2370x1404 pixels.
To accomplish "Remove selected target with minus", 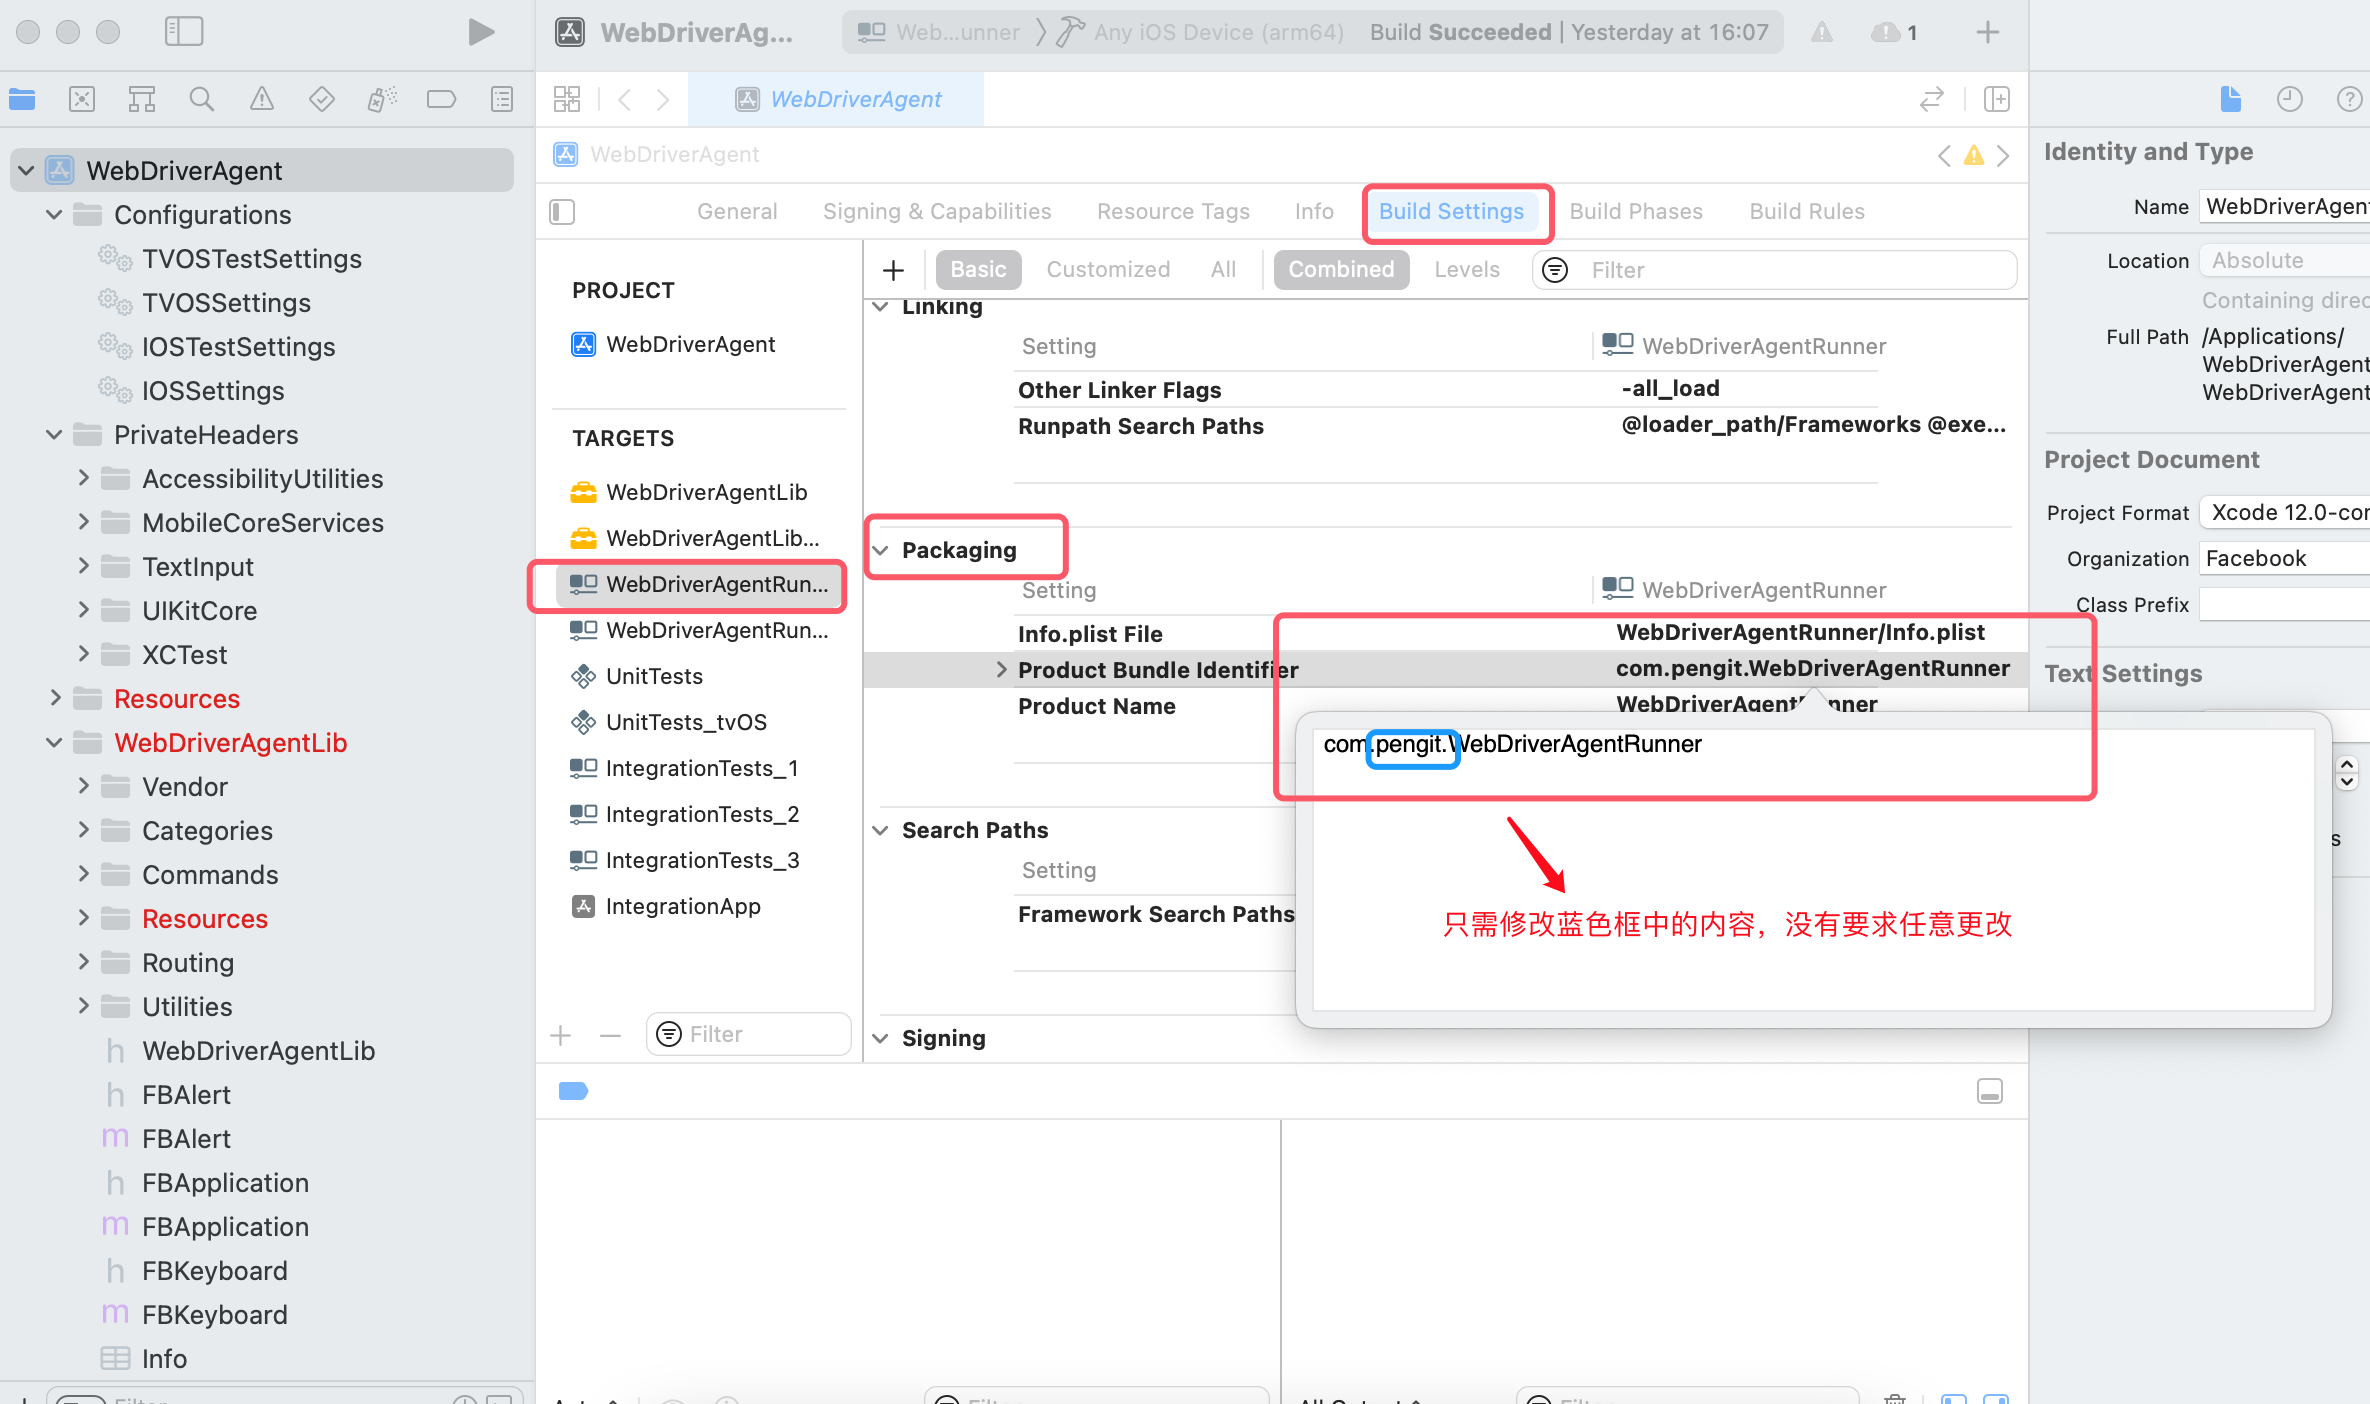I will click(x=610, y=1035).
